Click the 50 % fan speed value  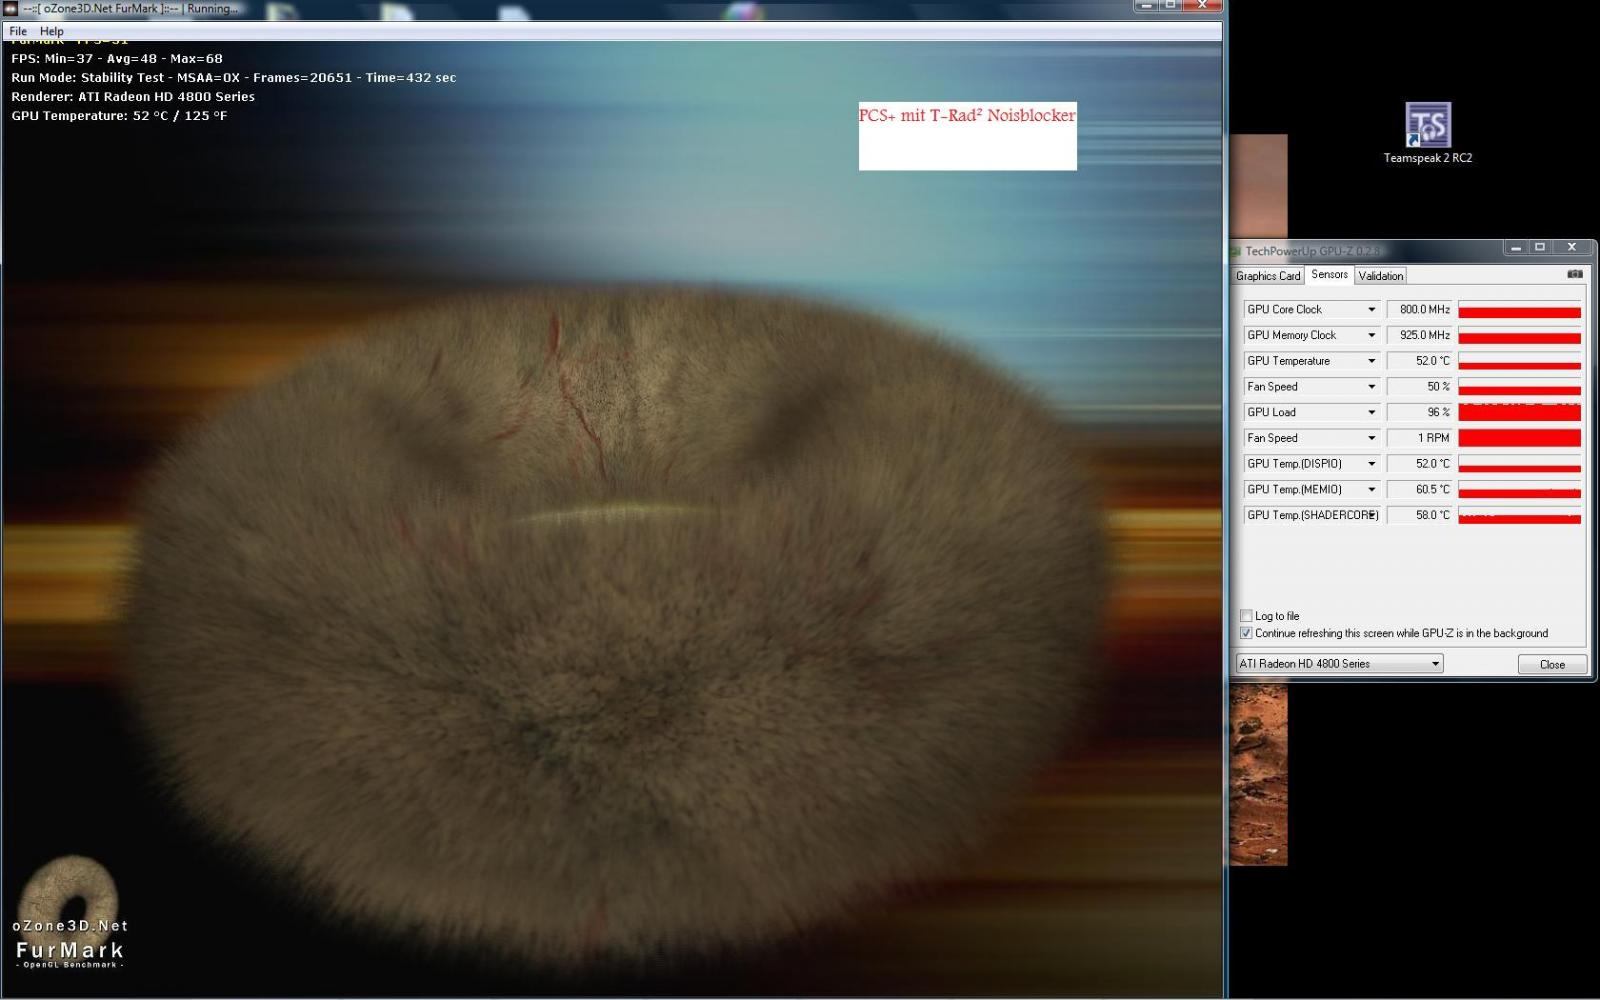(1420, 387)
